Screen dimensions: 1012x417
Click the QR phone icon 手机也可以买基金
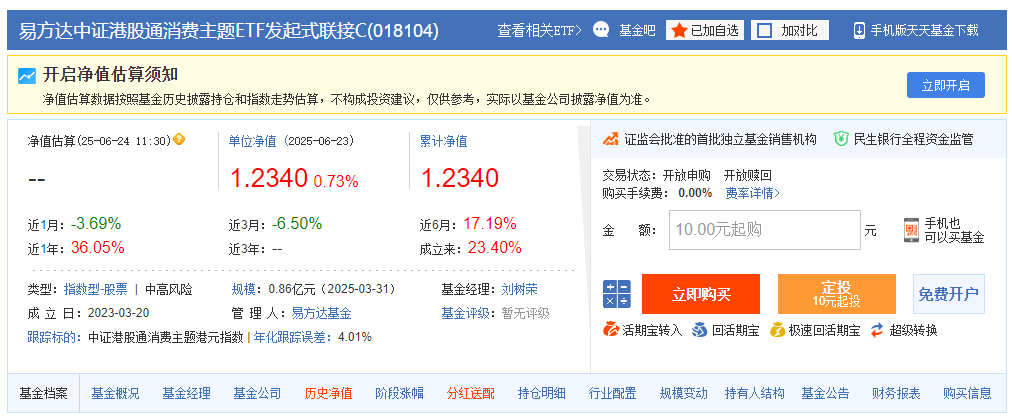(911, 230)
